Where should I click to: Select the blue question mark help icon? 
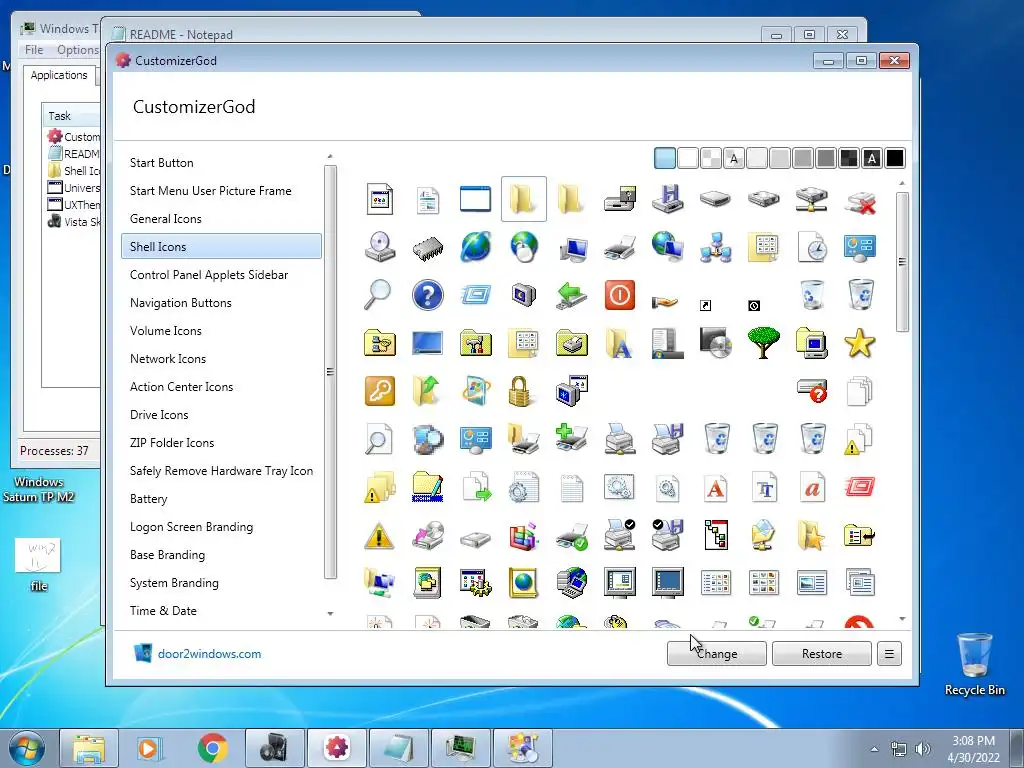pos(428,295)
